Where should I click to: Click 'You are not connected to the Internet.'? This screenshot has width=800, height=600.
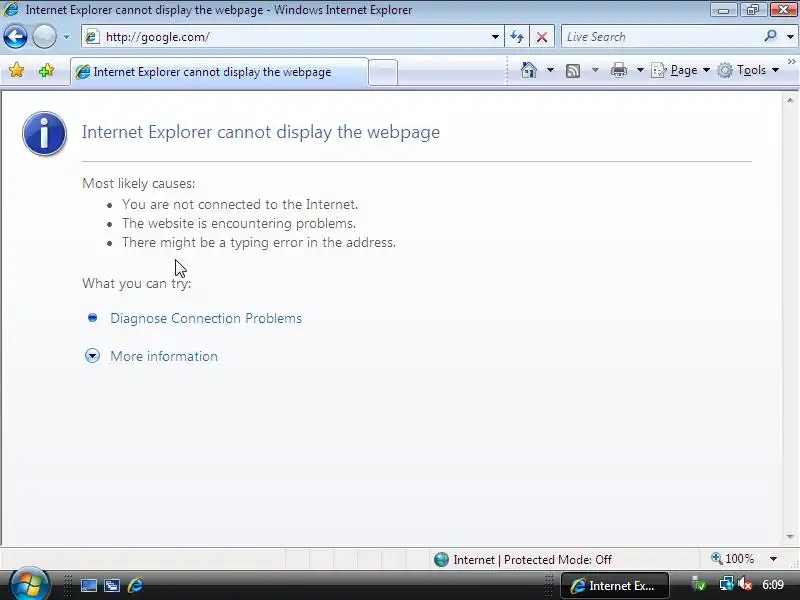point(240,205)
